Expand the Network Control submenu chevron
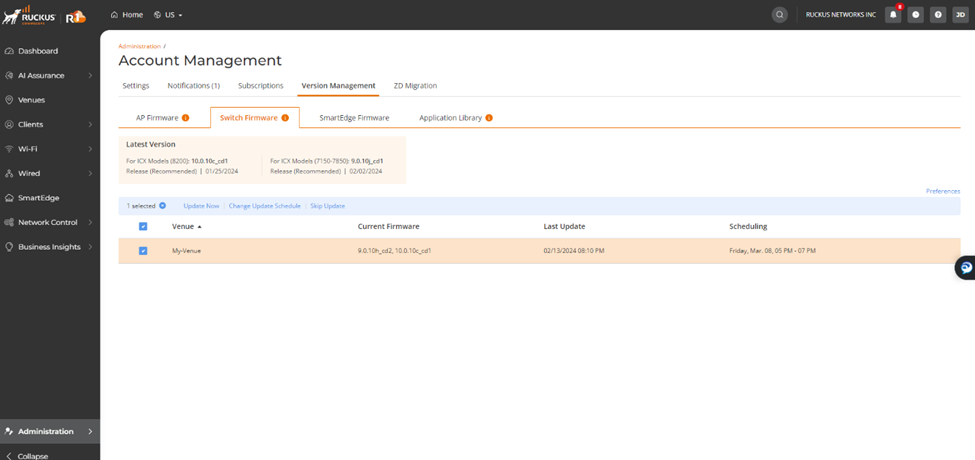This screenshot has width=975, height=460. pos(90,222)
